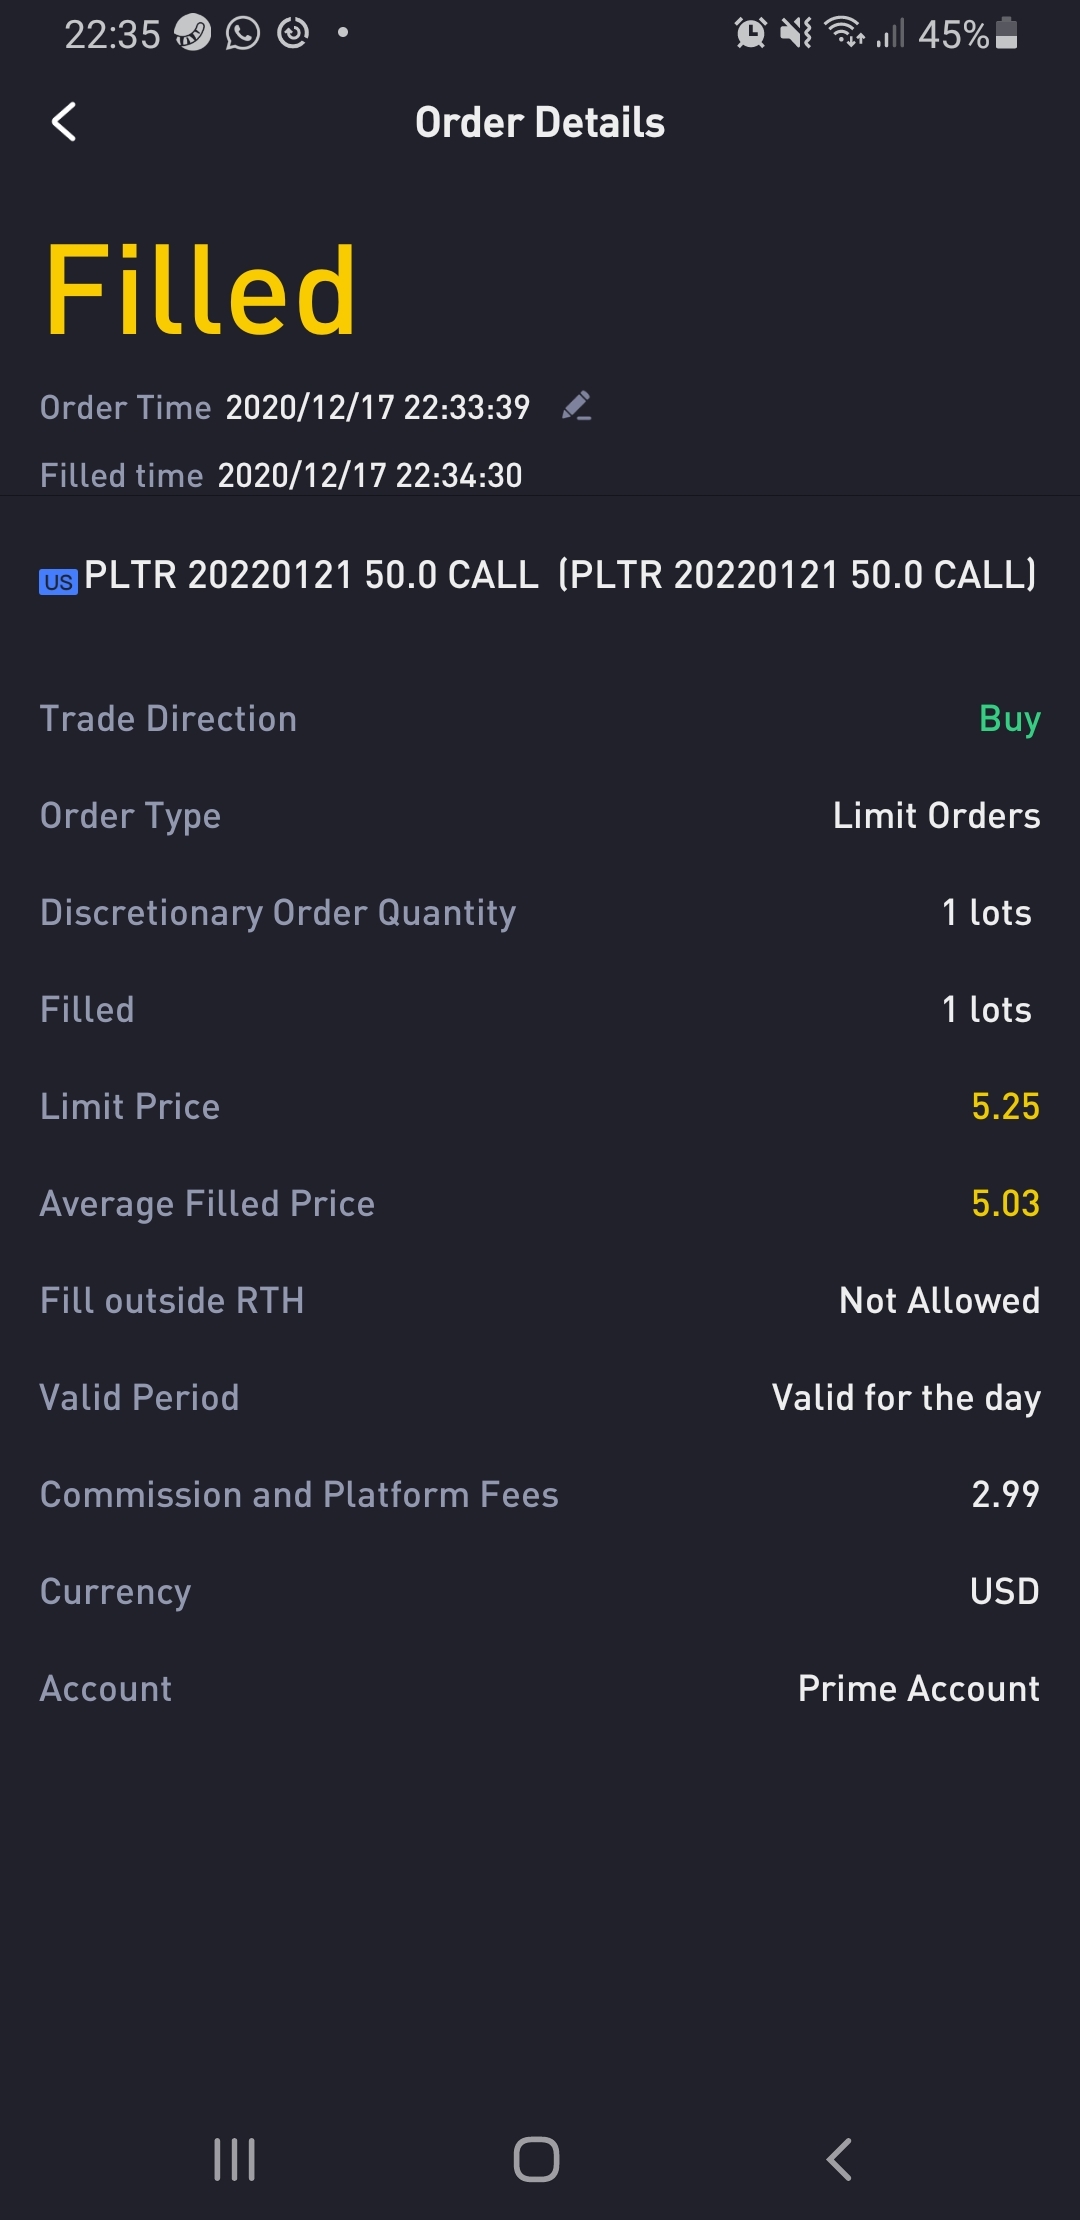Tap the Commission and Platform Fees row
The height and width of the screenshot is (2220, 1080).
click(540, 1495)
